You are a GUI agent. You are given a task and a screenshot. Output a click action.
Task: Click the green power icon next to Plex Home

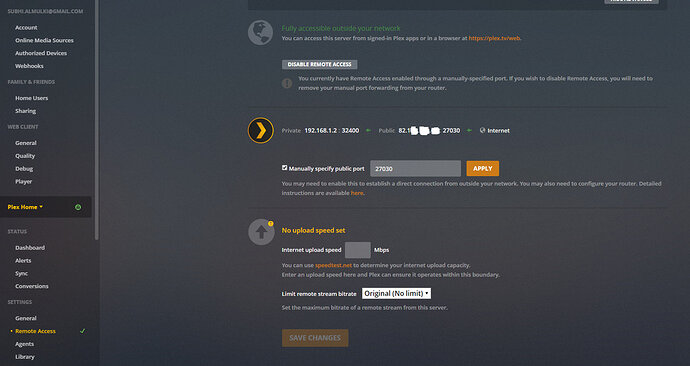[x=78, y=207]
